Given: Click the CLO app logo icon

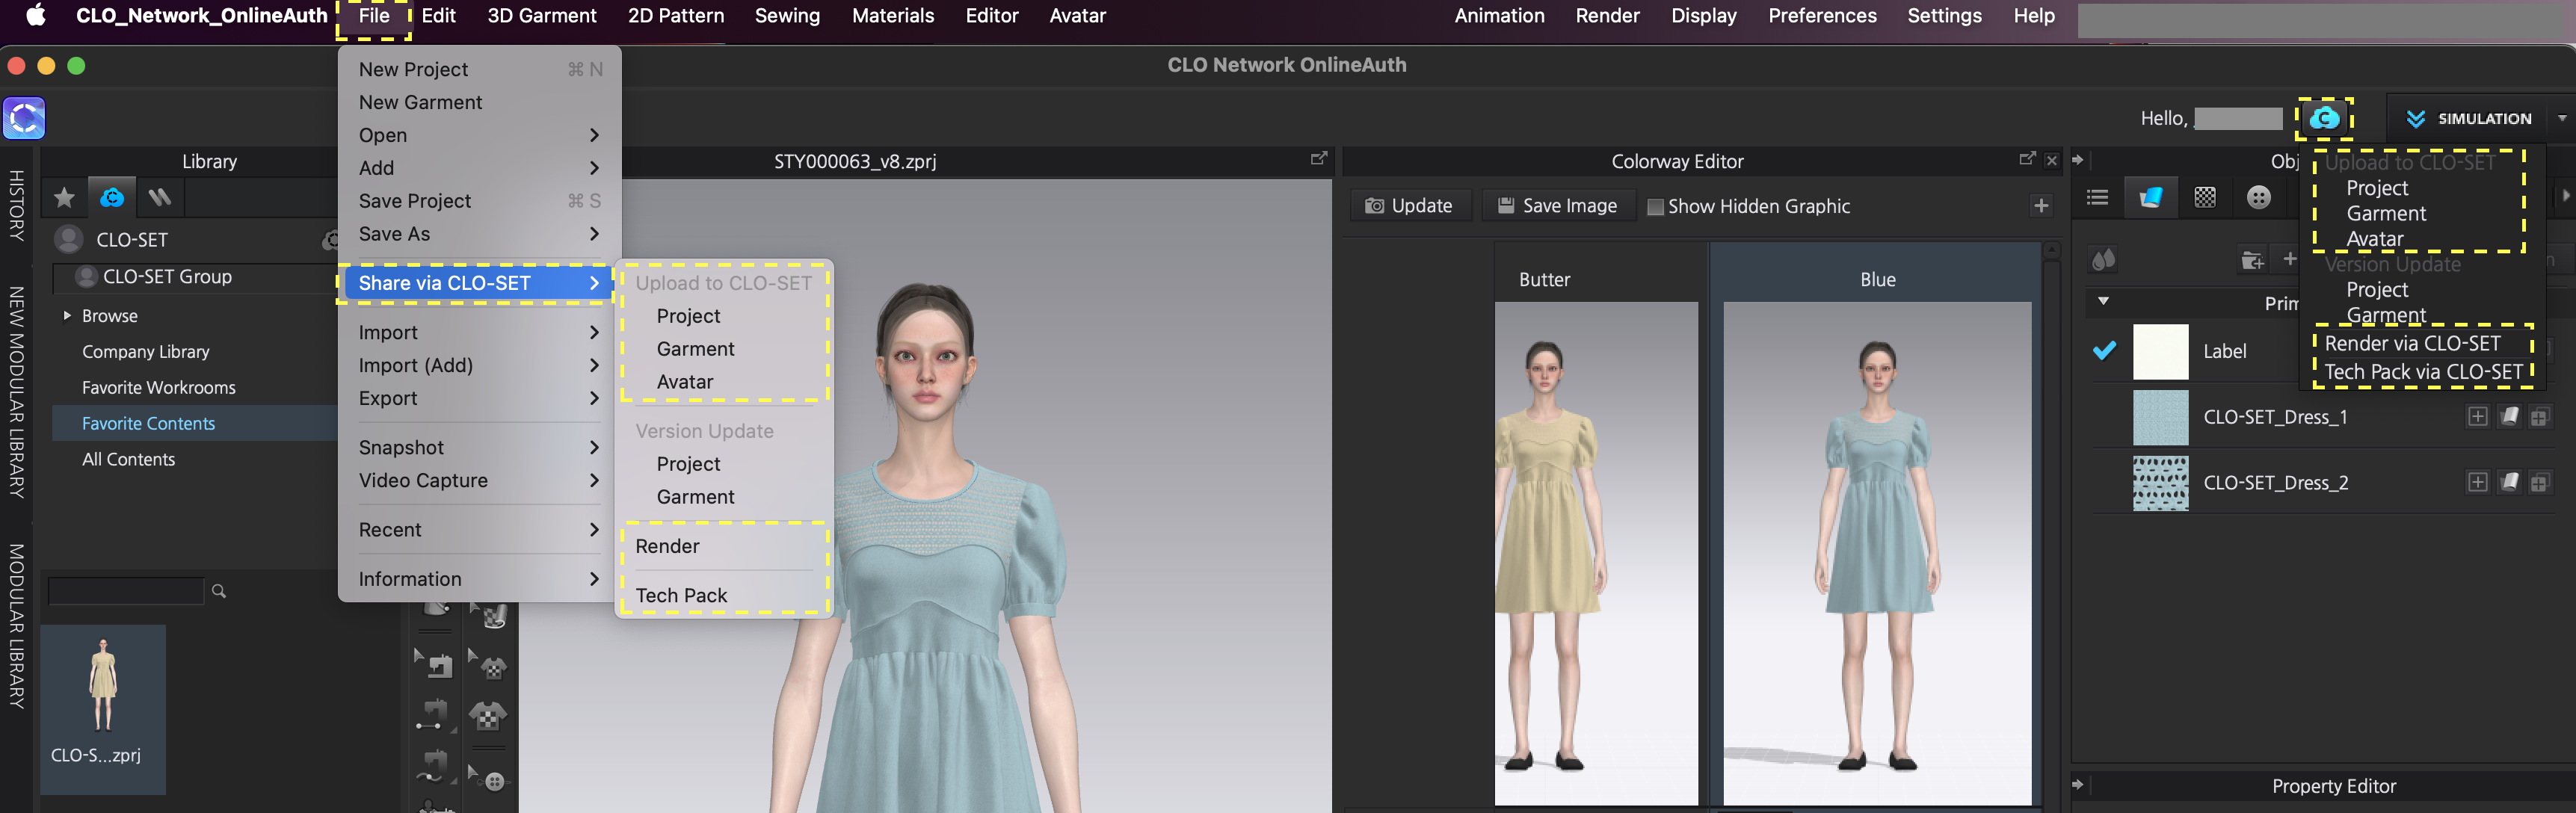Looking at the screenshot, I should (24, 118).
